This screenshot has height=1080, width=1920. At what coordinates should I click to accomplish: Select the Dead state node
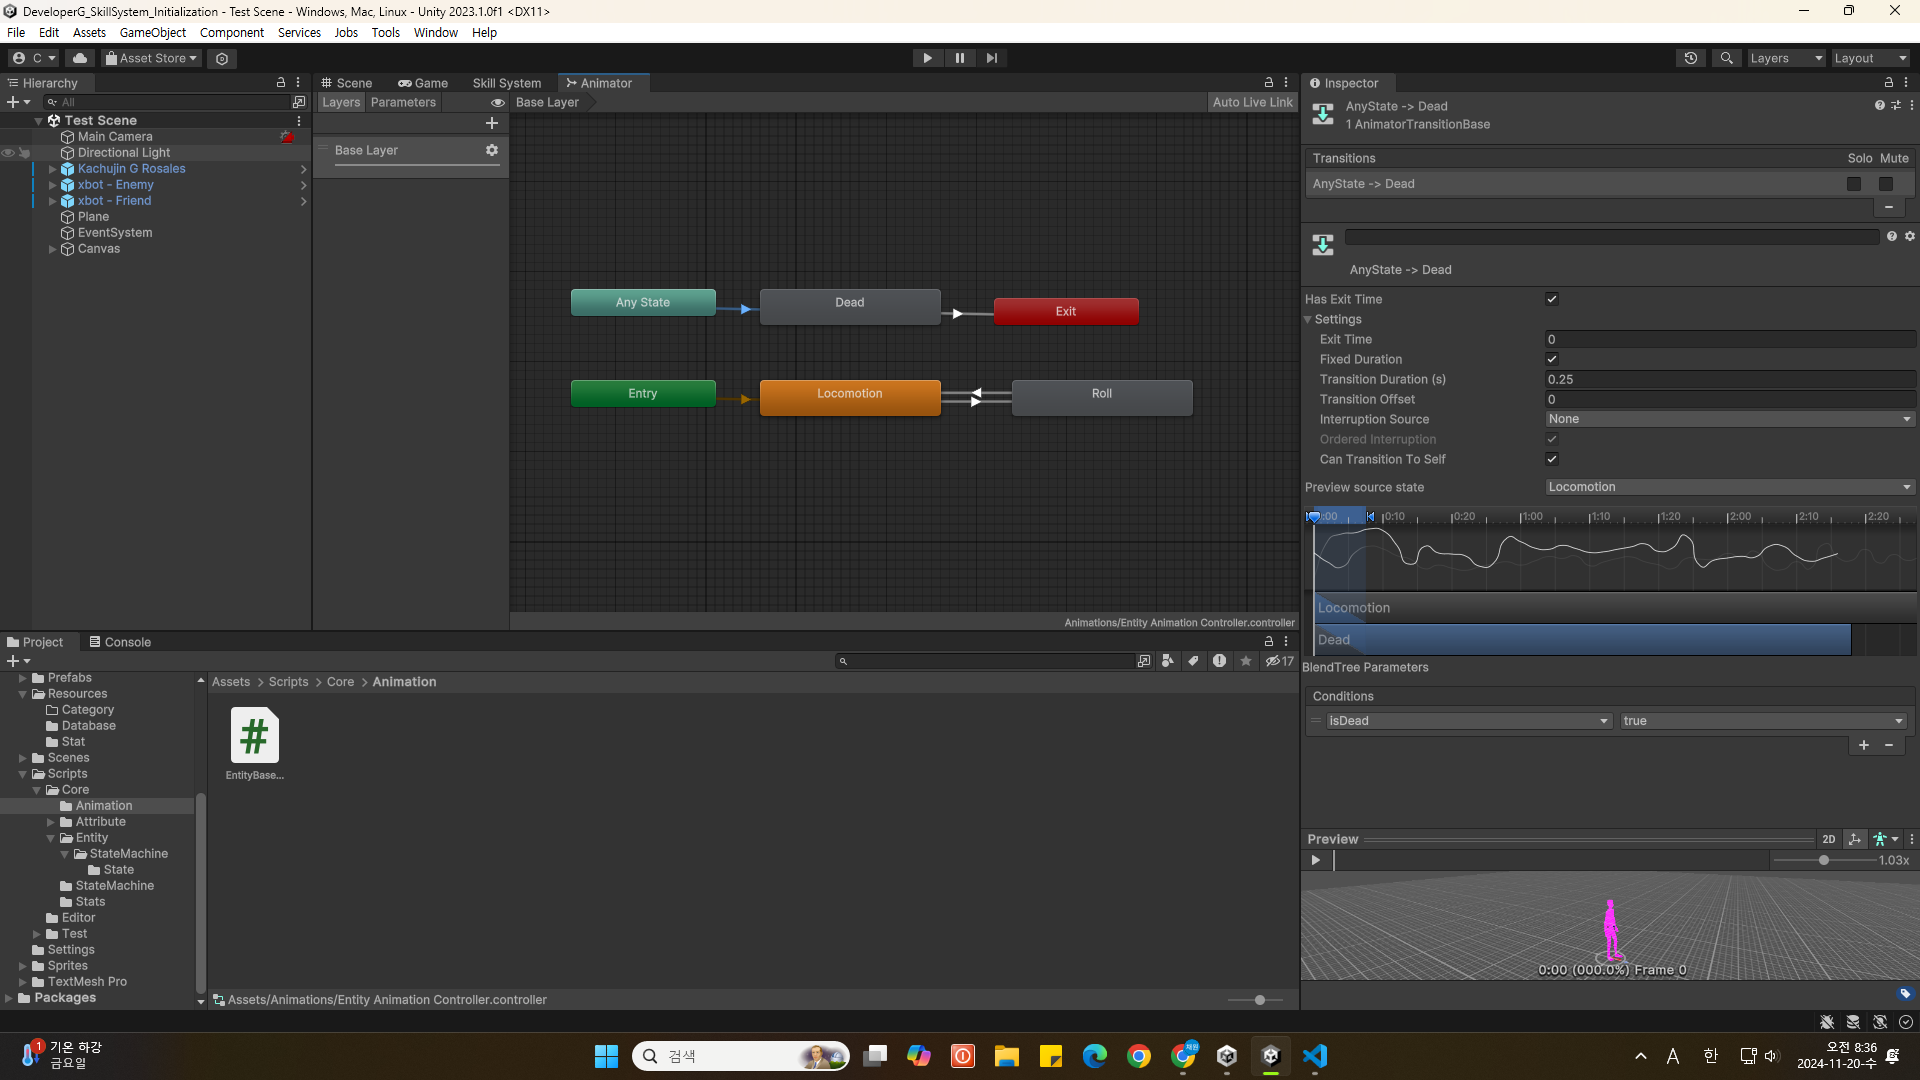click(850, 305)
